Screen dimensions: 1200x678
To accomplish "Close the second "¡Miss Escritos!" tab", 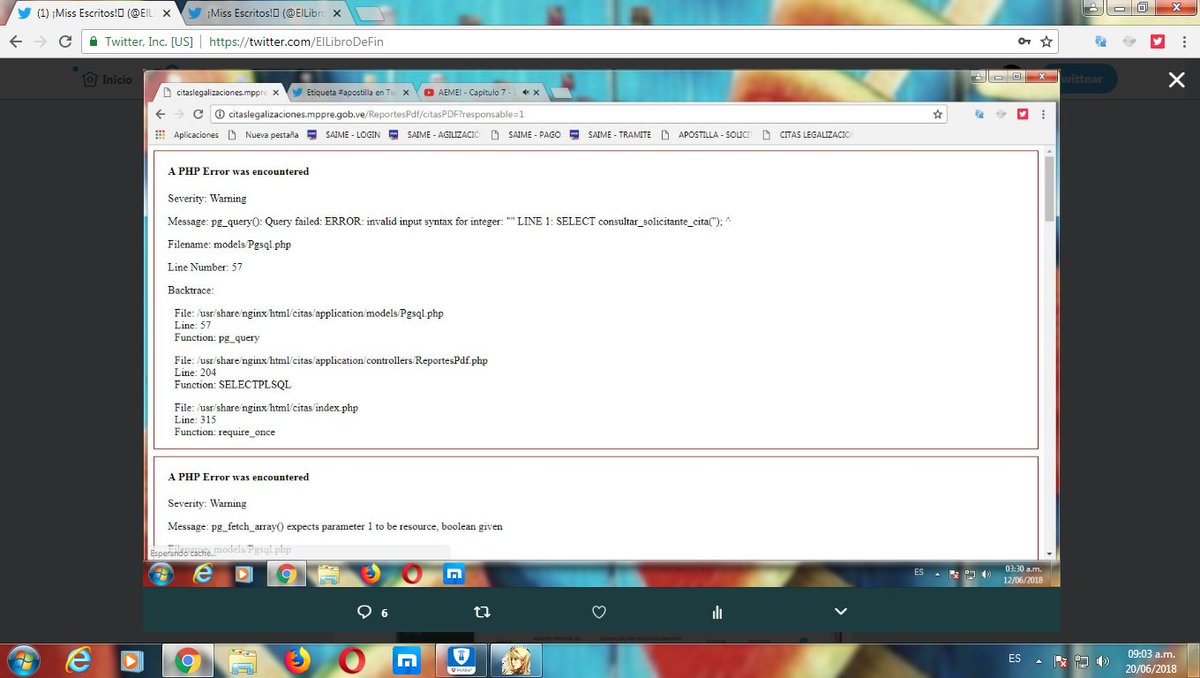I will tap(335, 14).
